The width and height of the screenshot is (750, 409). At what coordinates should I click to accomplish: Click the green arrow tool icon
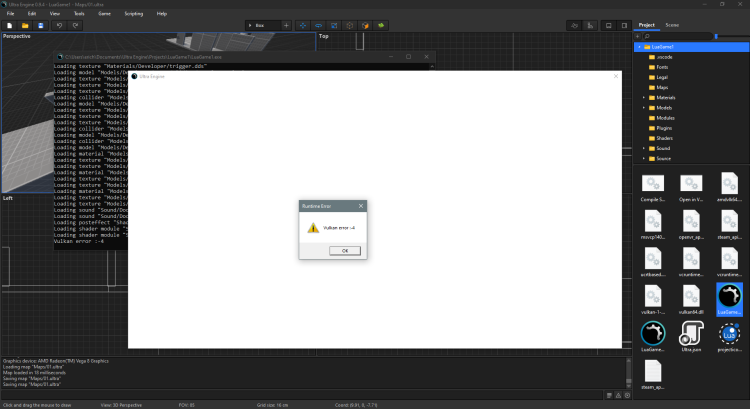coord(381,25)
